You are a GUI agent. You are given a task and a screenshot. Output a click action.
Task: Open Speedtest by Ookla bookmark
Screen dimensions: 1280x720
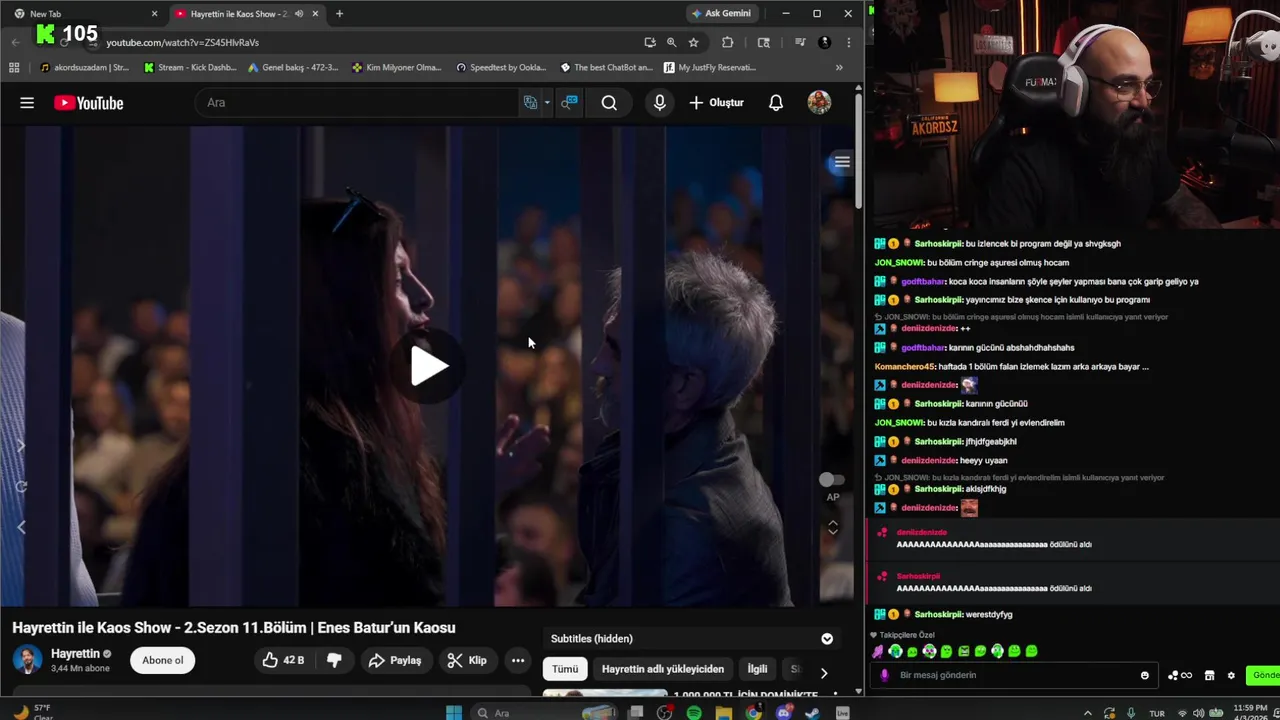click(x=501, y=68)
